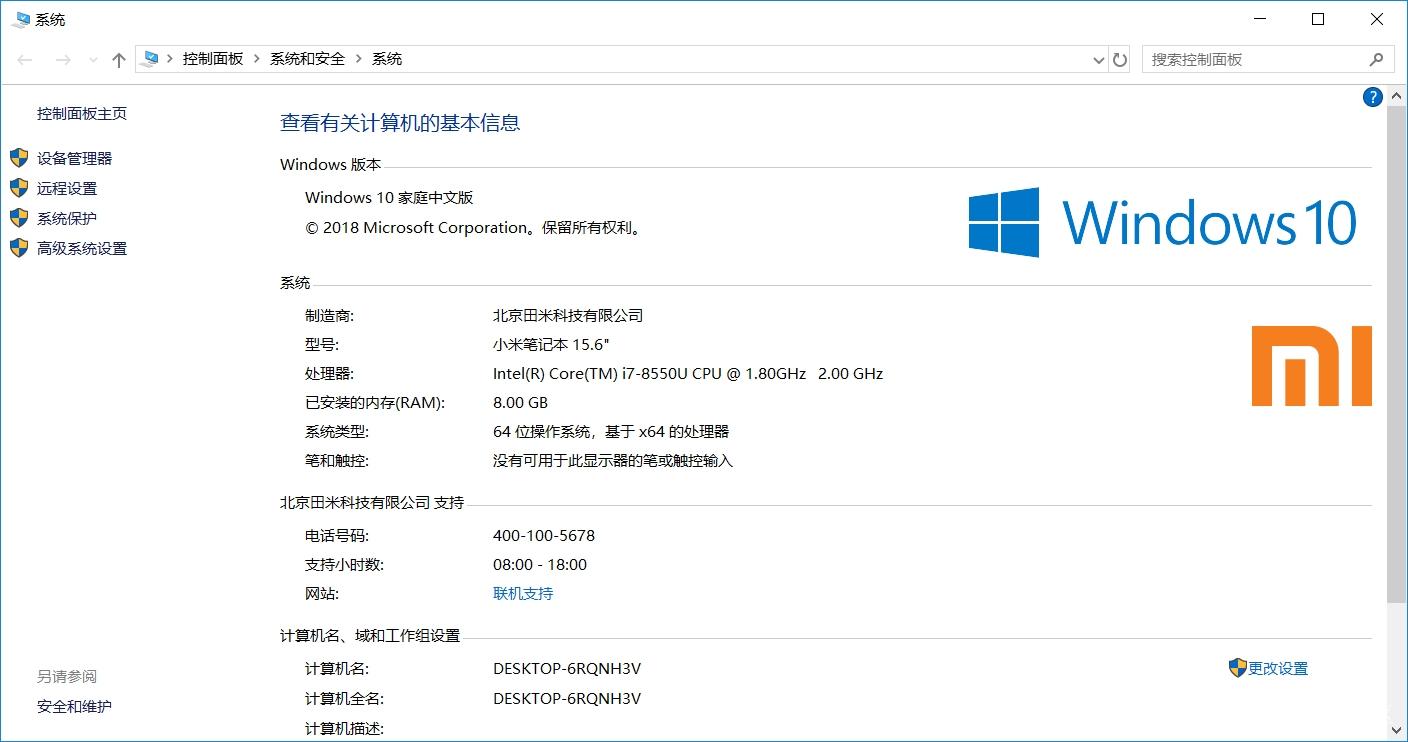Navigate to 控制面板 in the breadcrumb

point(213,59)
